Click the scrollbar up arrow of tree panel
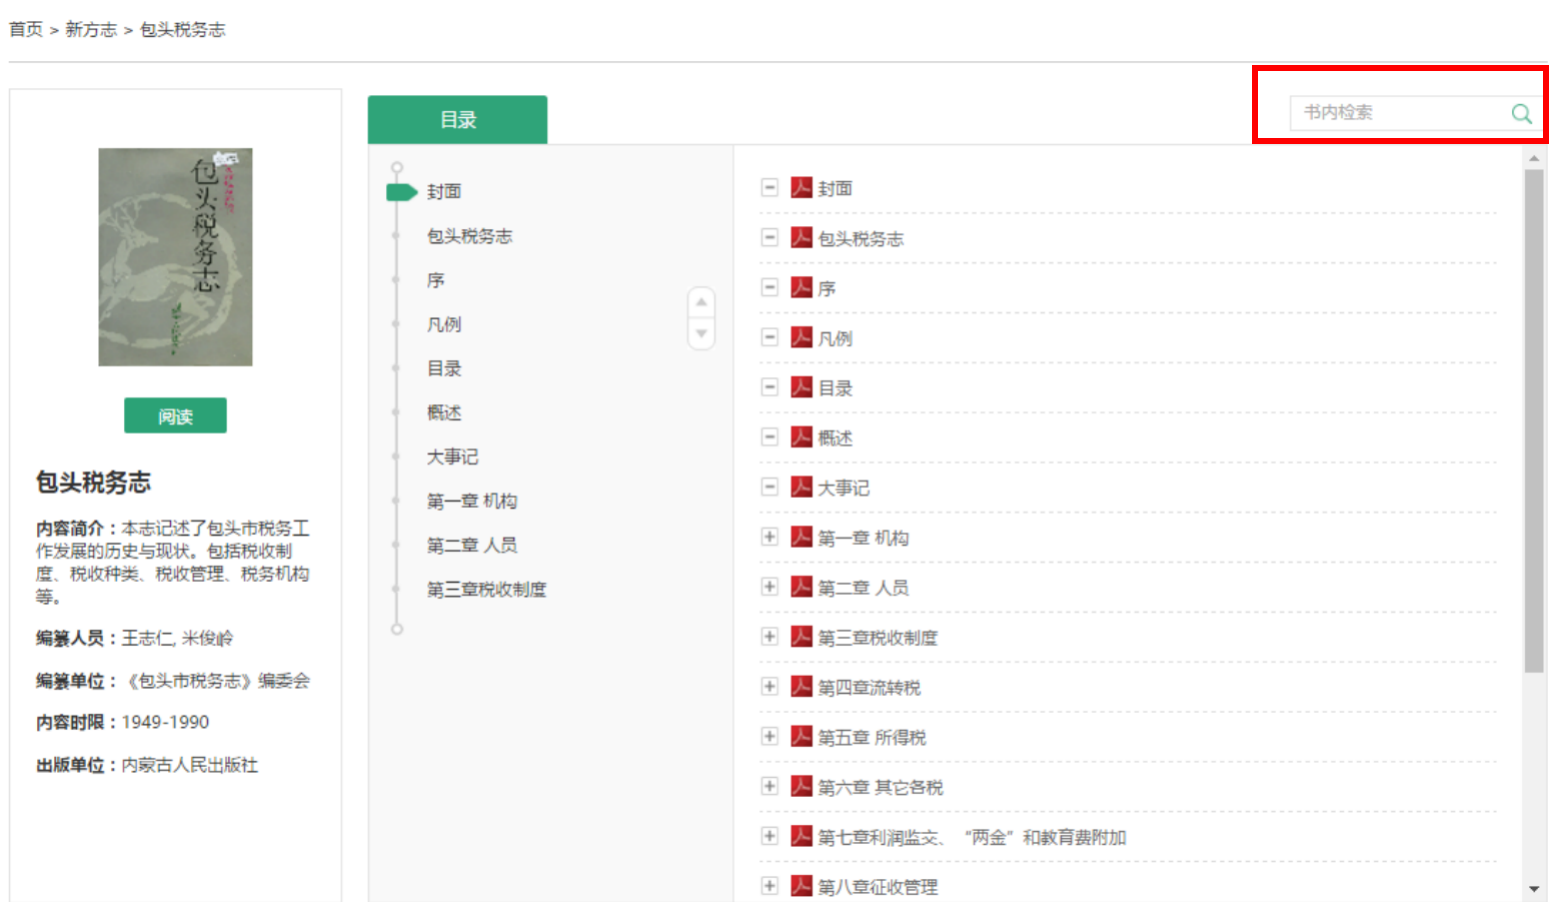 1534,157
